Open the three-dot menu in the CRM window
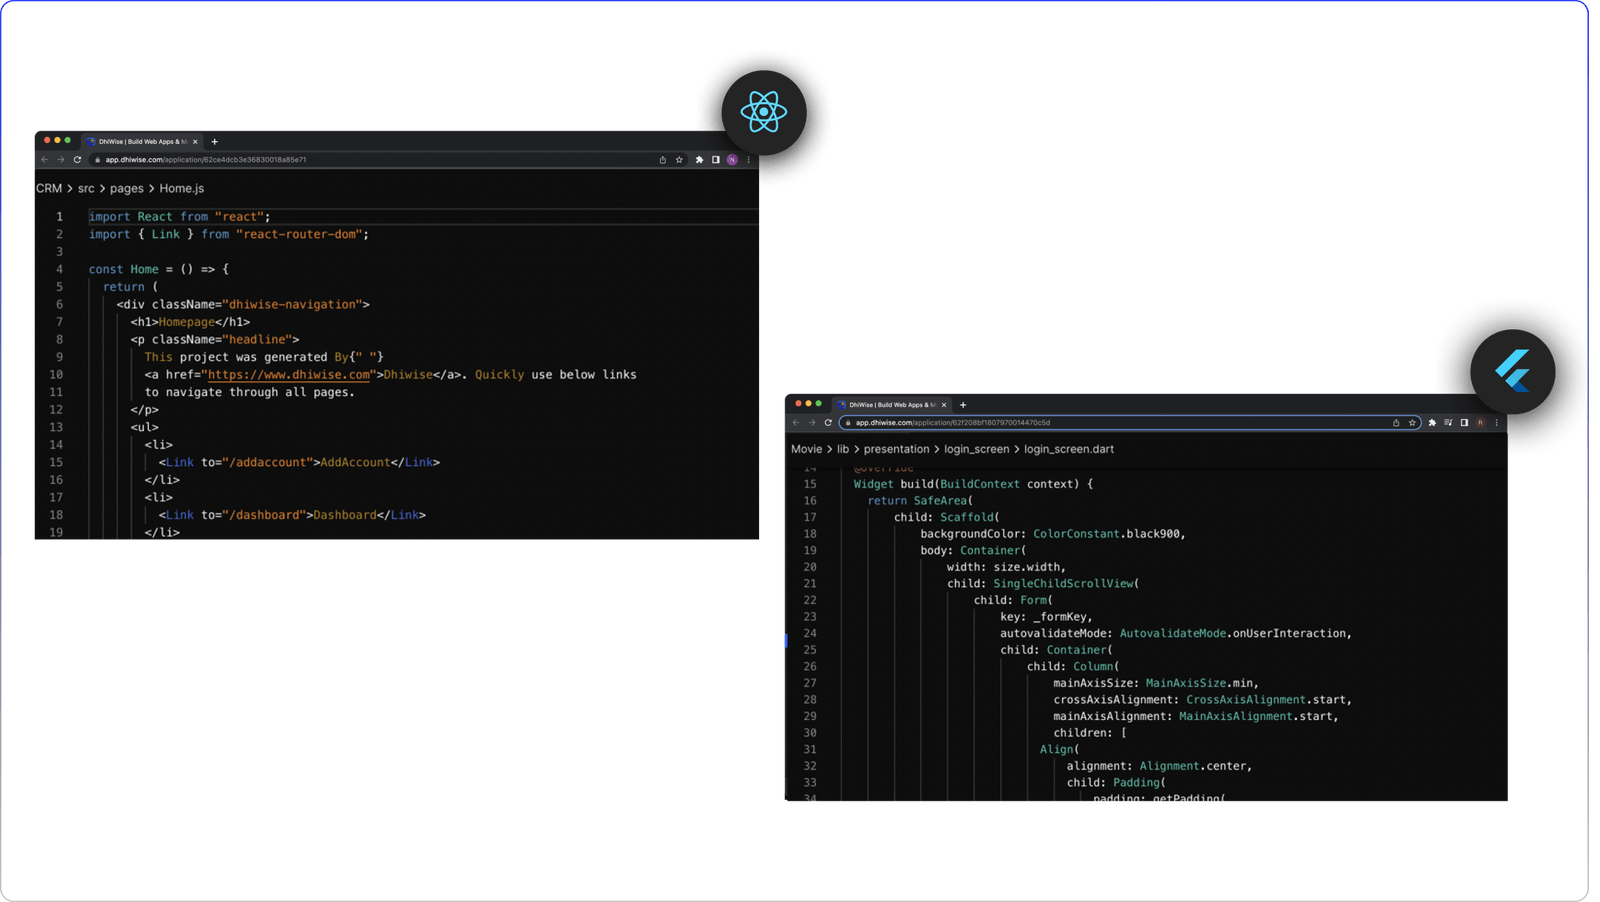The width and height of the screenshot is (1600, 902). [x=749, y=160]
